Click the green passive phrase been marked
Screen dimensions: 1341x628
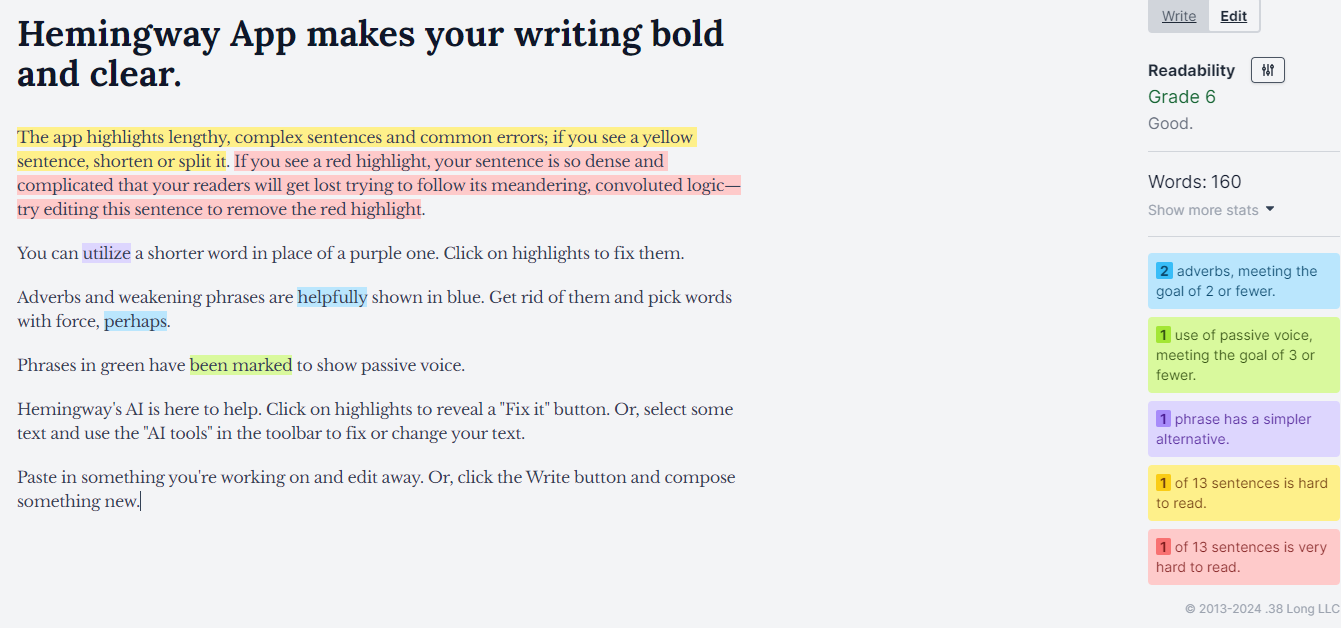pyautogui.click(x=240, y=365)
